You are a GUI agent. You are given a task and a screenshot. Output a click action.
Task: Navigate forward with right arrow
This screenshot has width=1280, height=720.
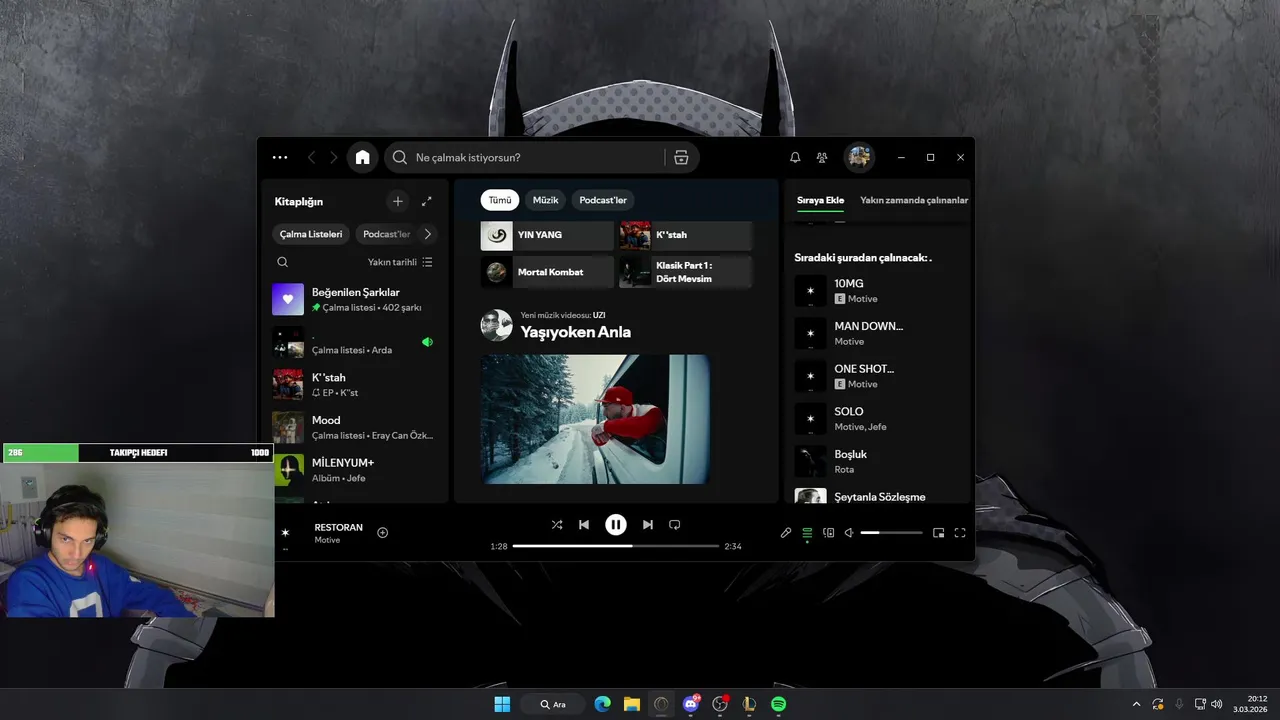click(334, 157)
